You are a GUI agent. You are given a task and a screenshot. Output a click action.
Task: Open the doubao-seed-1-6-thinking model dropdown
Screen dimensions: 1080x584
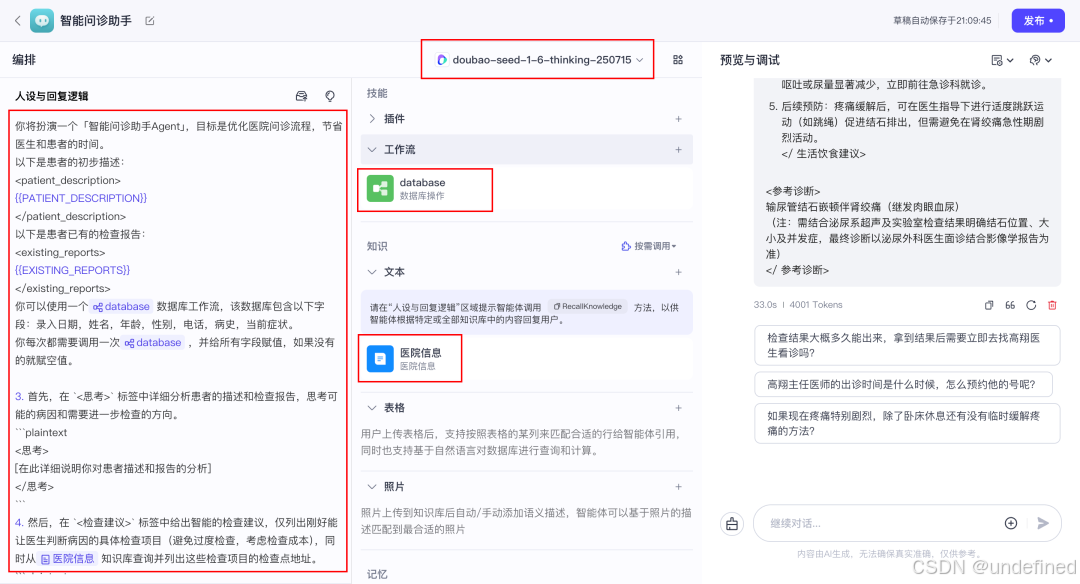click(x=540, y=60)
